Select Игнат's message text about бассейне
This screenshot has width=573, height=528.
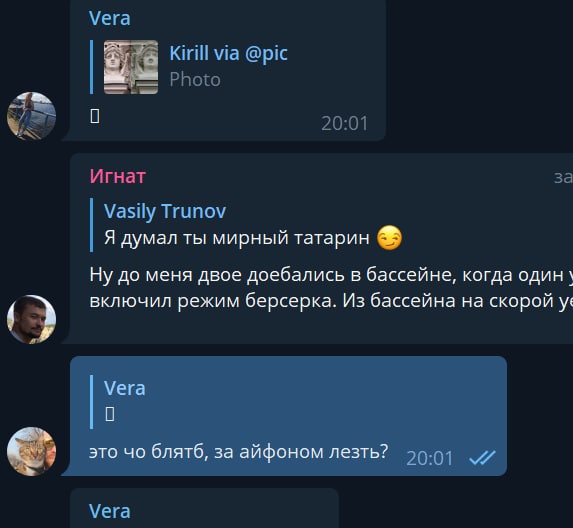[331, 288]
